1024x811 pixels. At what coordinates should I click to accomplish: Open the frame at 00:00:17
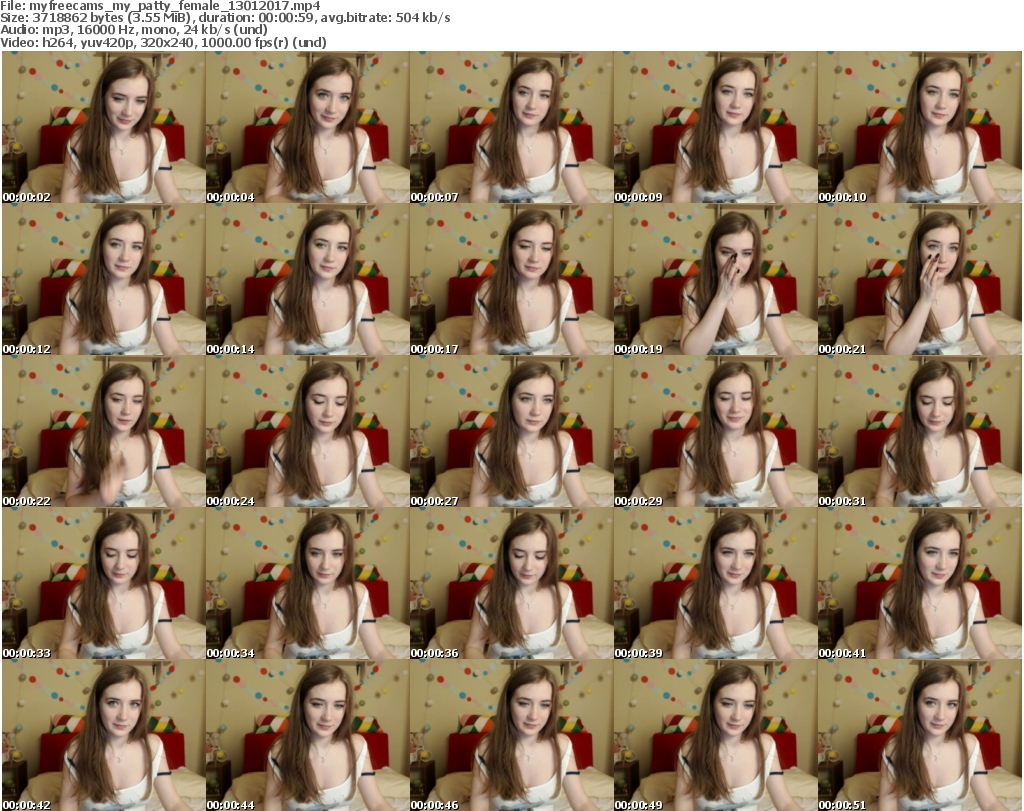[x=511, y=279]
